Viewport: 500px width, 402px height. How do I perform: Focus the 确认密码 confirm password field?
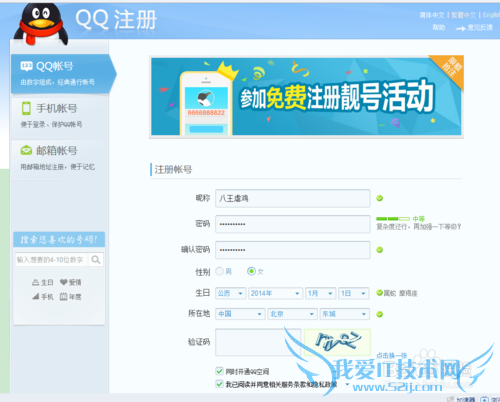tap(293, 250)
